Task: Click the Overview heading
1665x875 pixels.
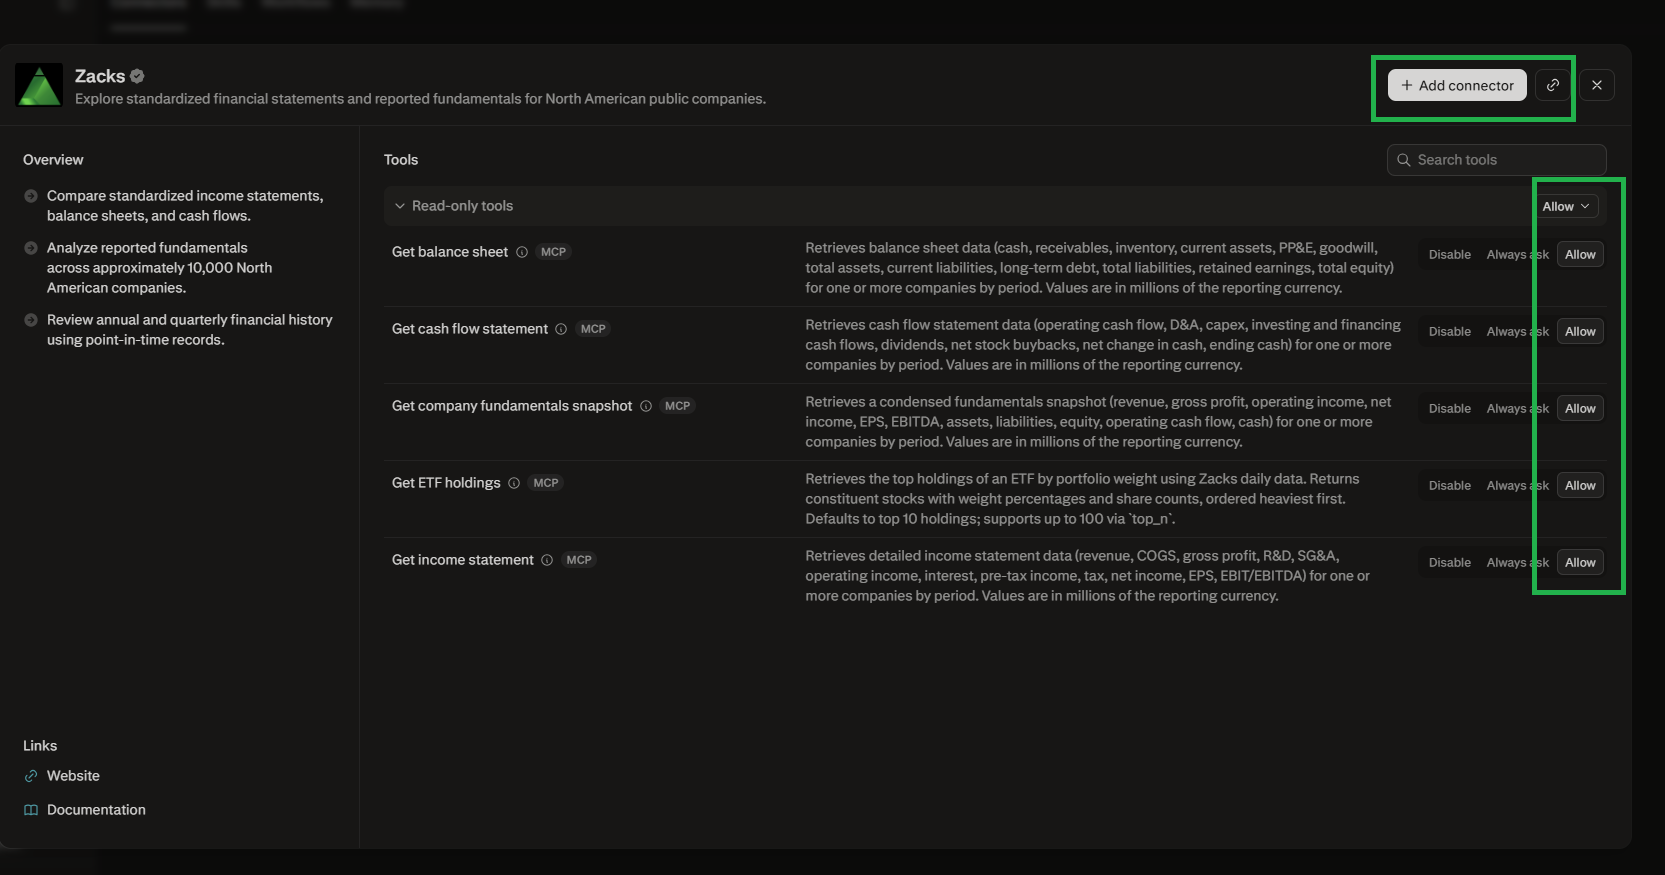Action: pyautogui.click(x=53, y=160)
